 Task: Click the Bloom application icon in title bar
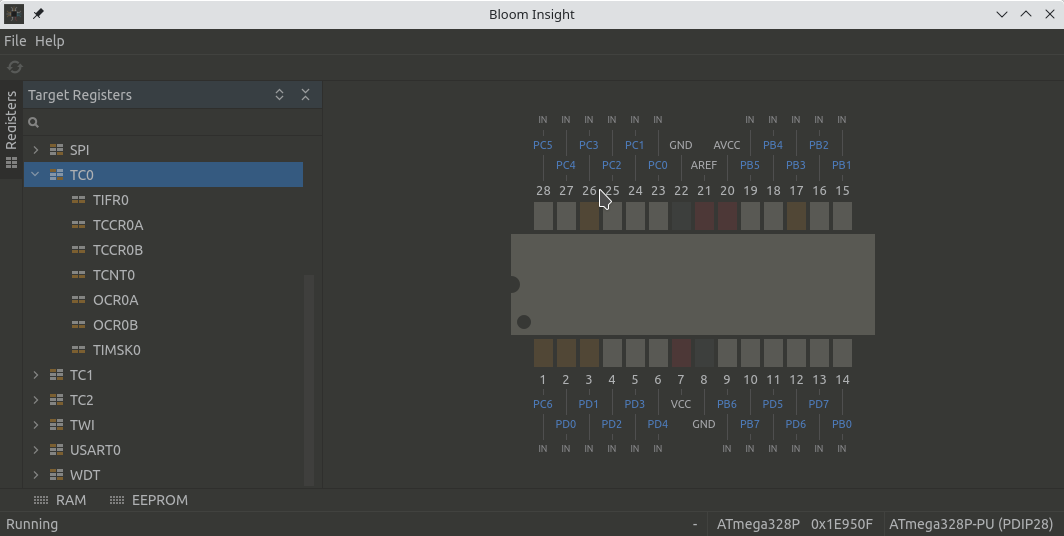click(x=14, y=14)
